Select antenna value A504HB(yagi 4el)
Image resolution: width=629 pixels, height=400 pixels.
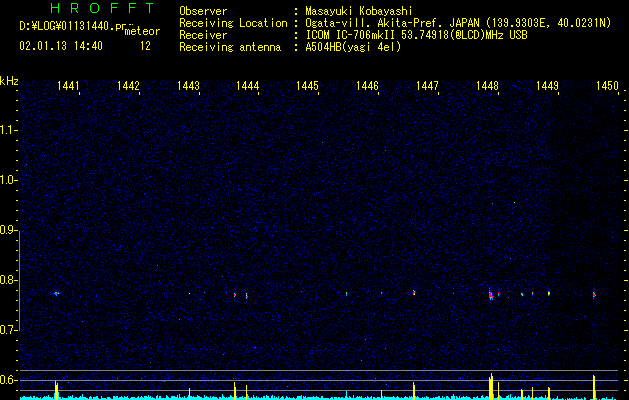[353, 47]
